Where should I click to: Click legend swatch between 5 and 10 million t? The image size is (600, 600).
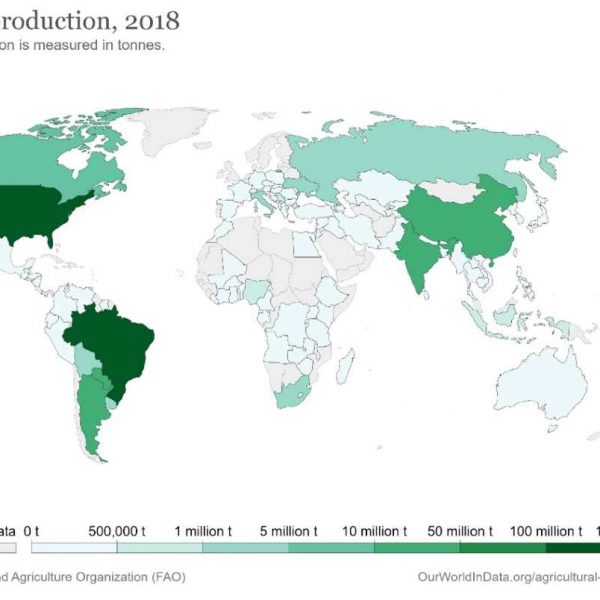point(331,548)
